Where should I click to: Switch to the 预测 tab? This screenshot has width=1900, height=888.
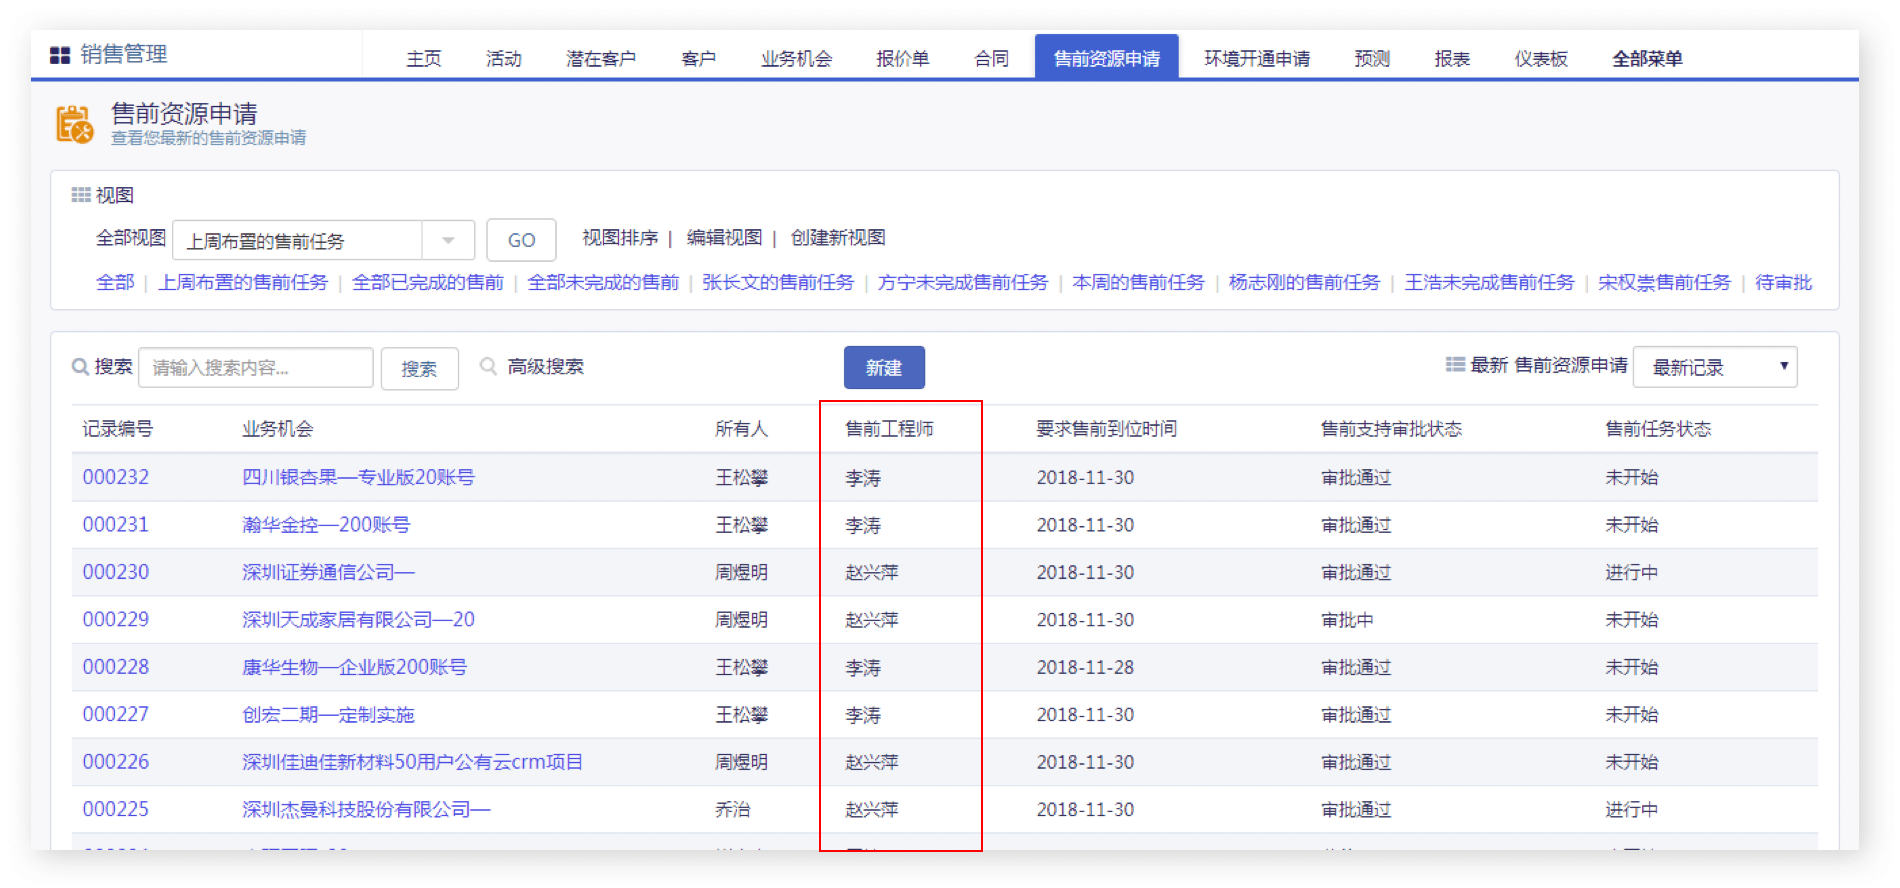[x=1372, y=59]
